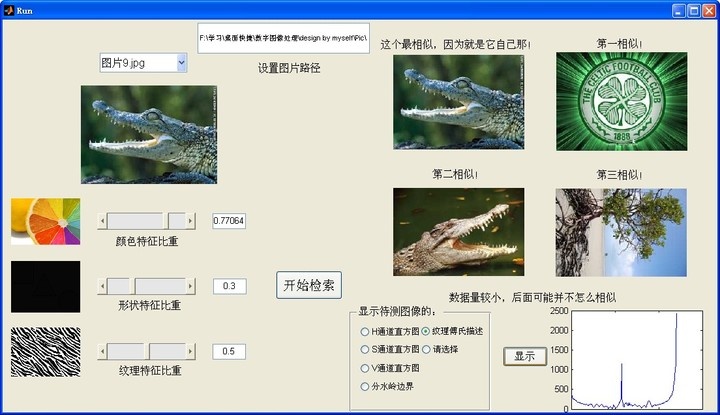Click the 第二相似! label
The width and height of the screenshot is (720, 415).
(x=455, y=174)
